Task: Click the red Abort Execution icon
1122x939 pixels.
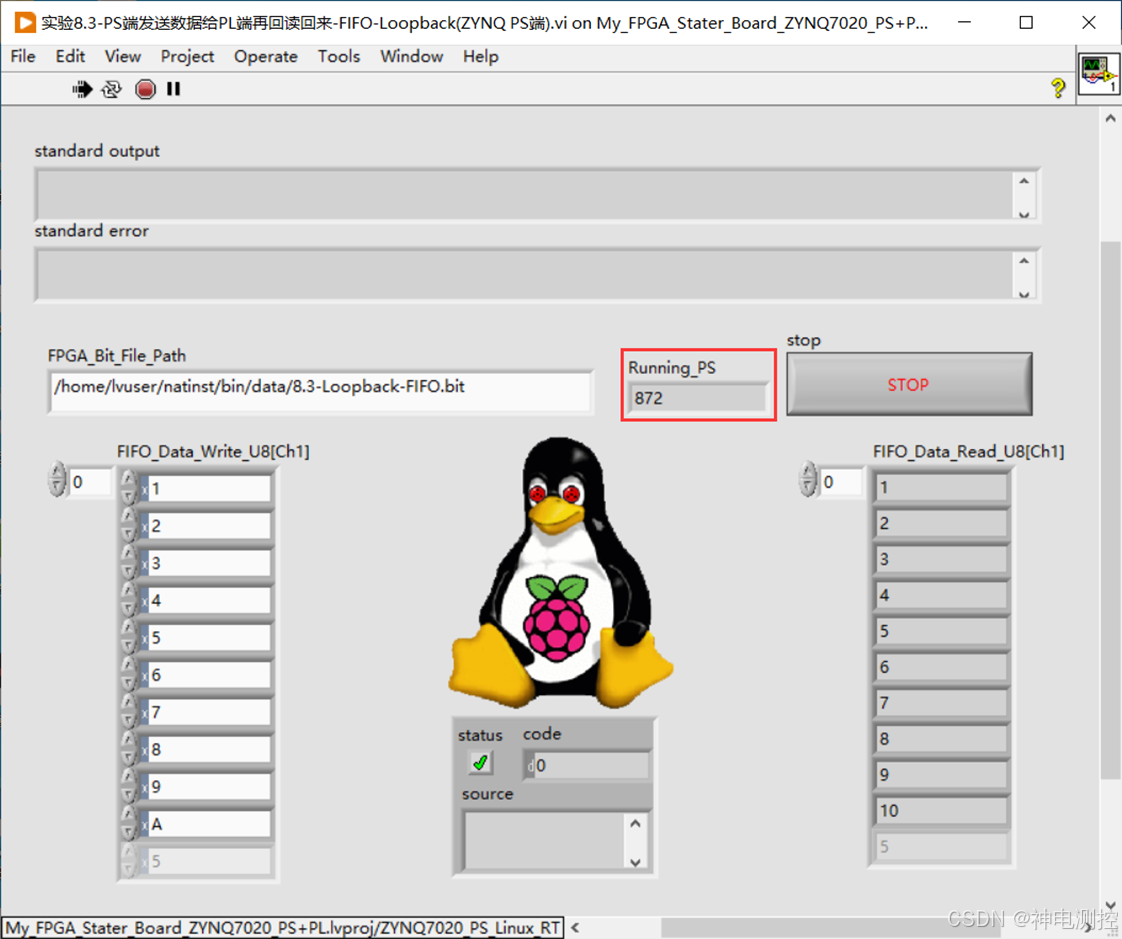Action: click(x=145, y=89)
